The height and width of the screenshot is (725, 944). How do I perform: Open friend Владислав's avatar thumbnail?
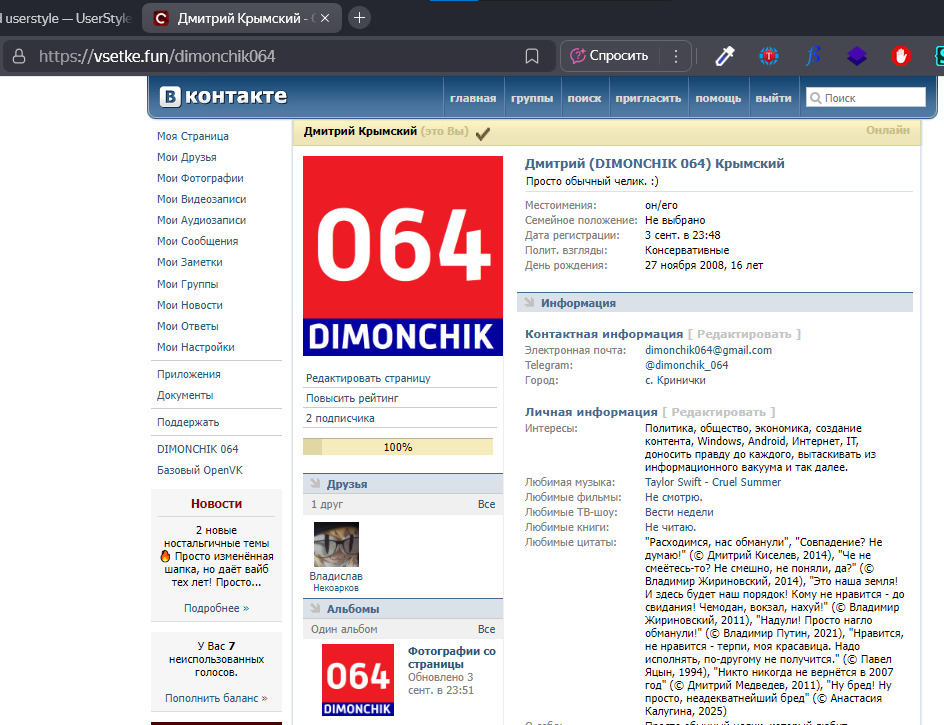[x=336, y=544]
